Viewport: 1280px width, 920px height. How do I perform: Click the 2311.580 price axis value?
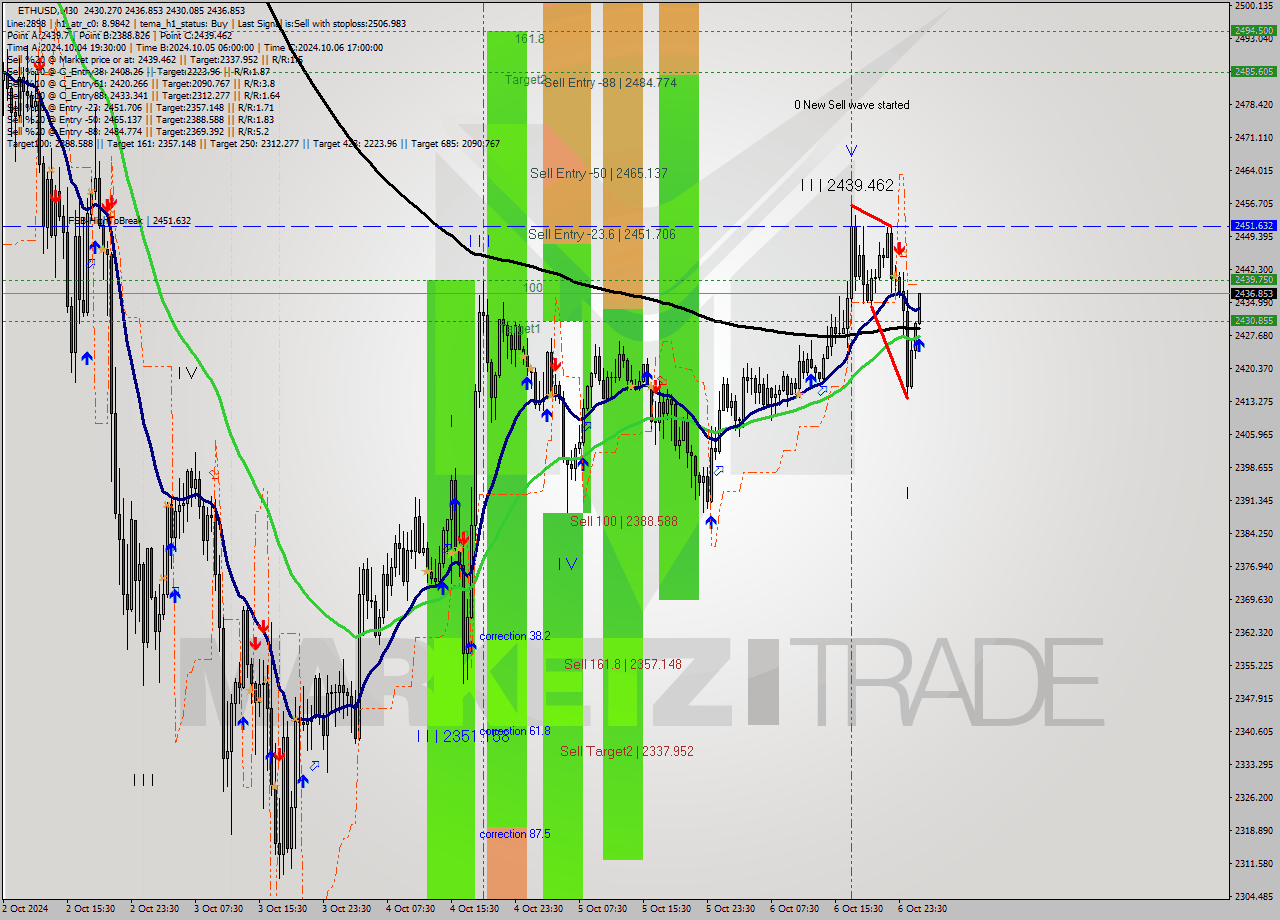1253,863
